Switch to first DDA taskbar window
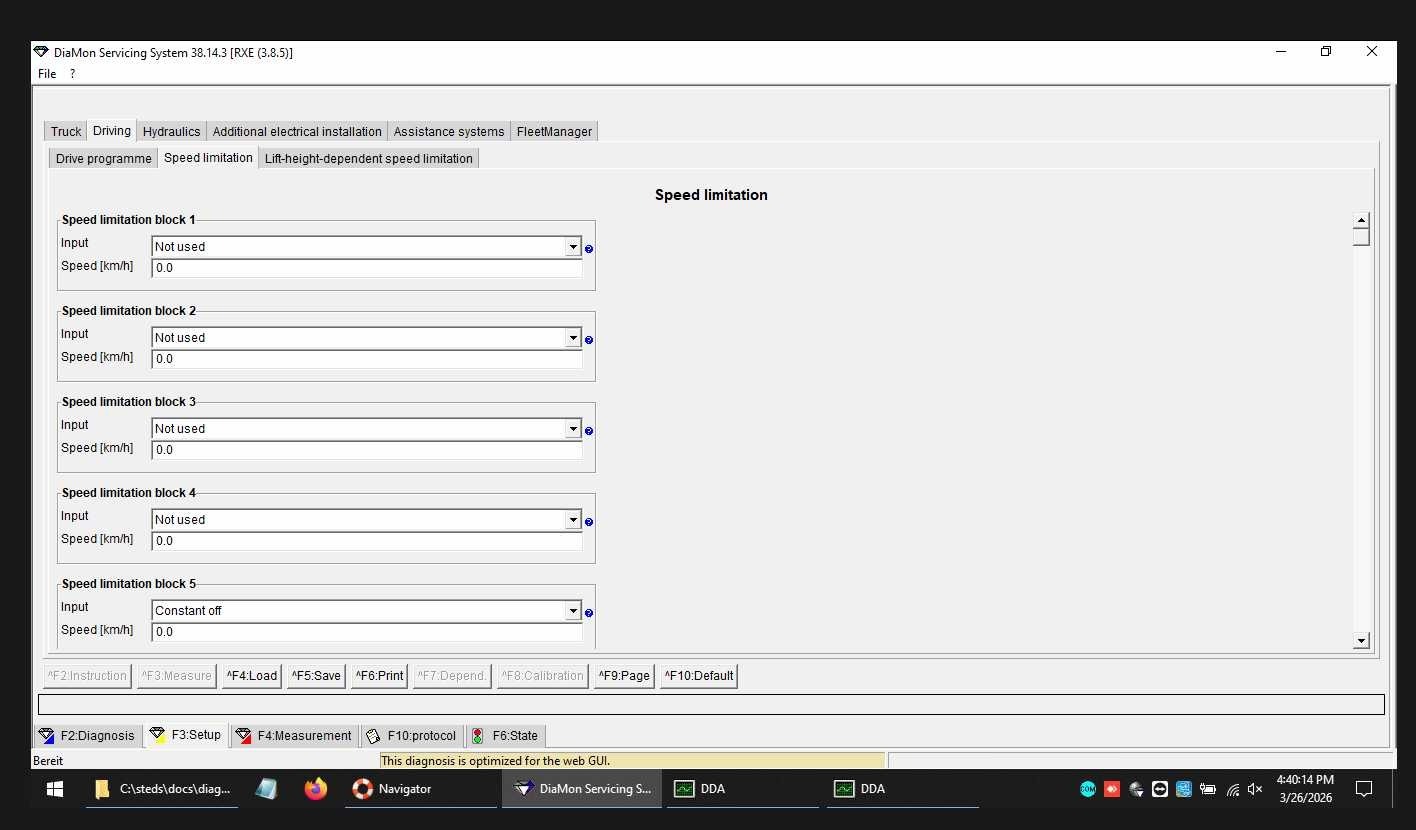This screenshot has width=1416, height=830. [743, 789]
